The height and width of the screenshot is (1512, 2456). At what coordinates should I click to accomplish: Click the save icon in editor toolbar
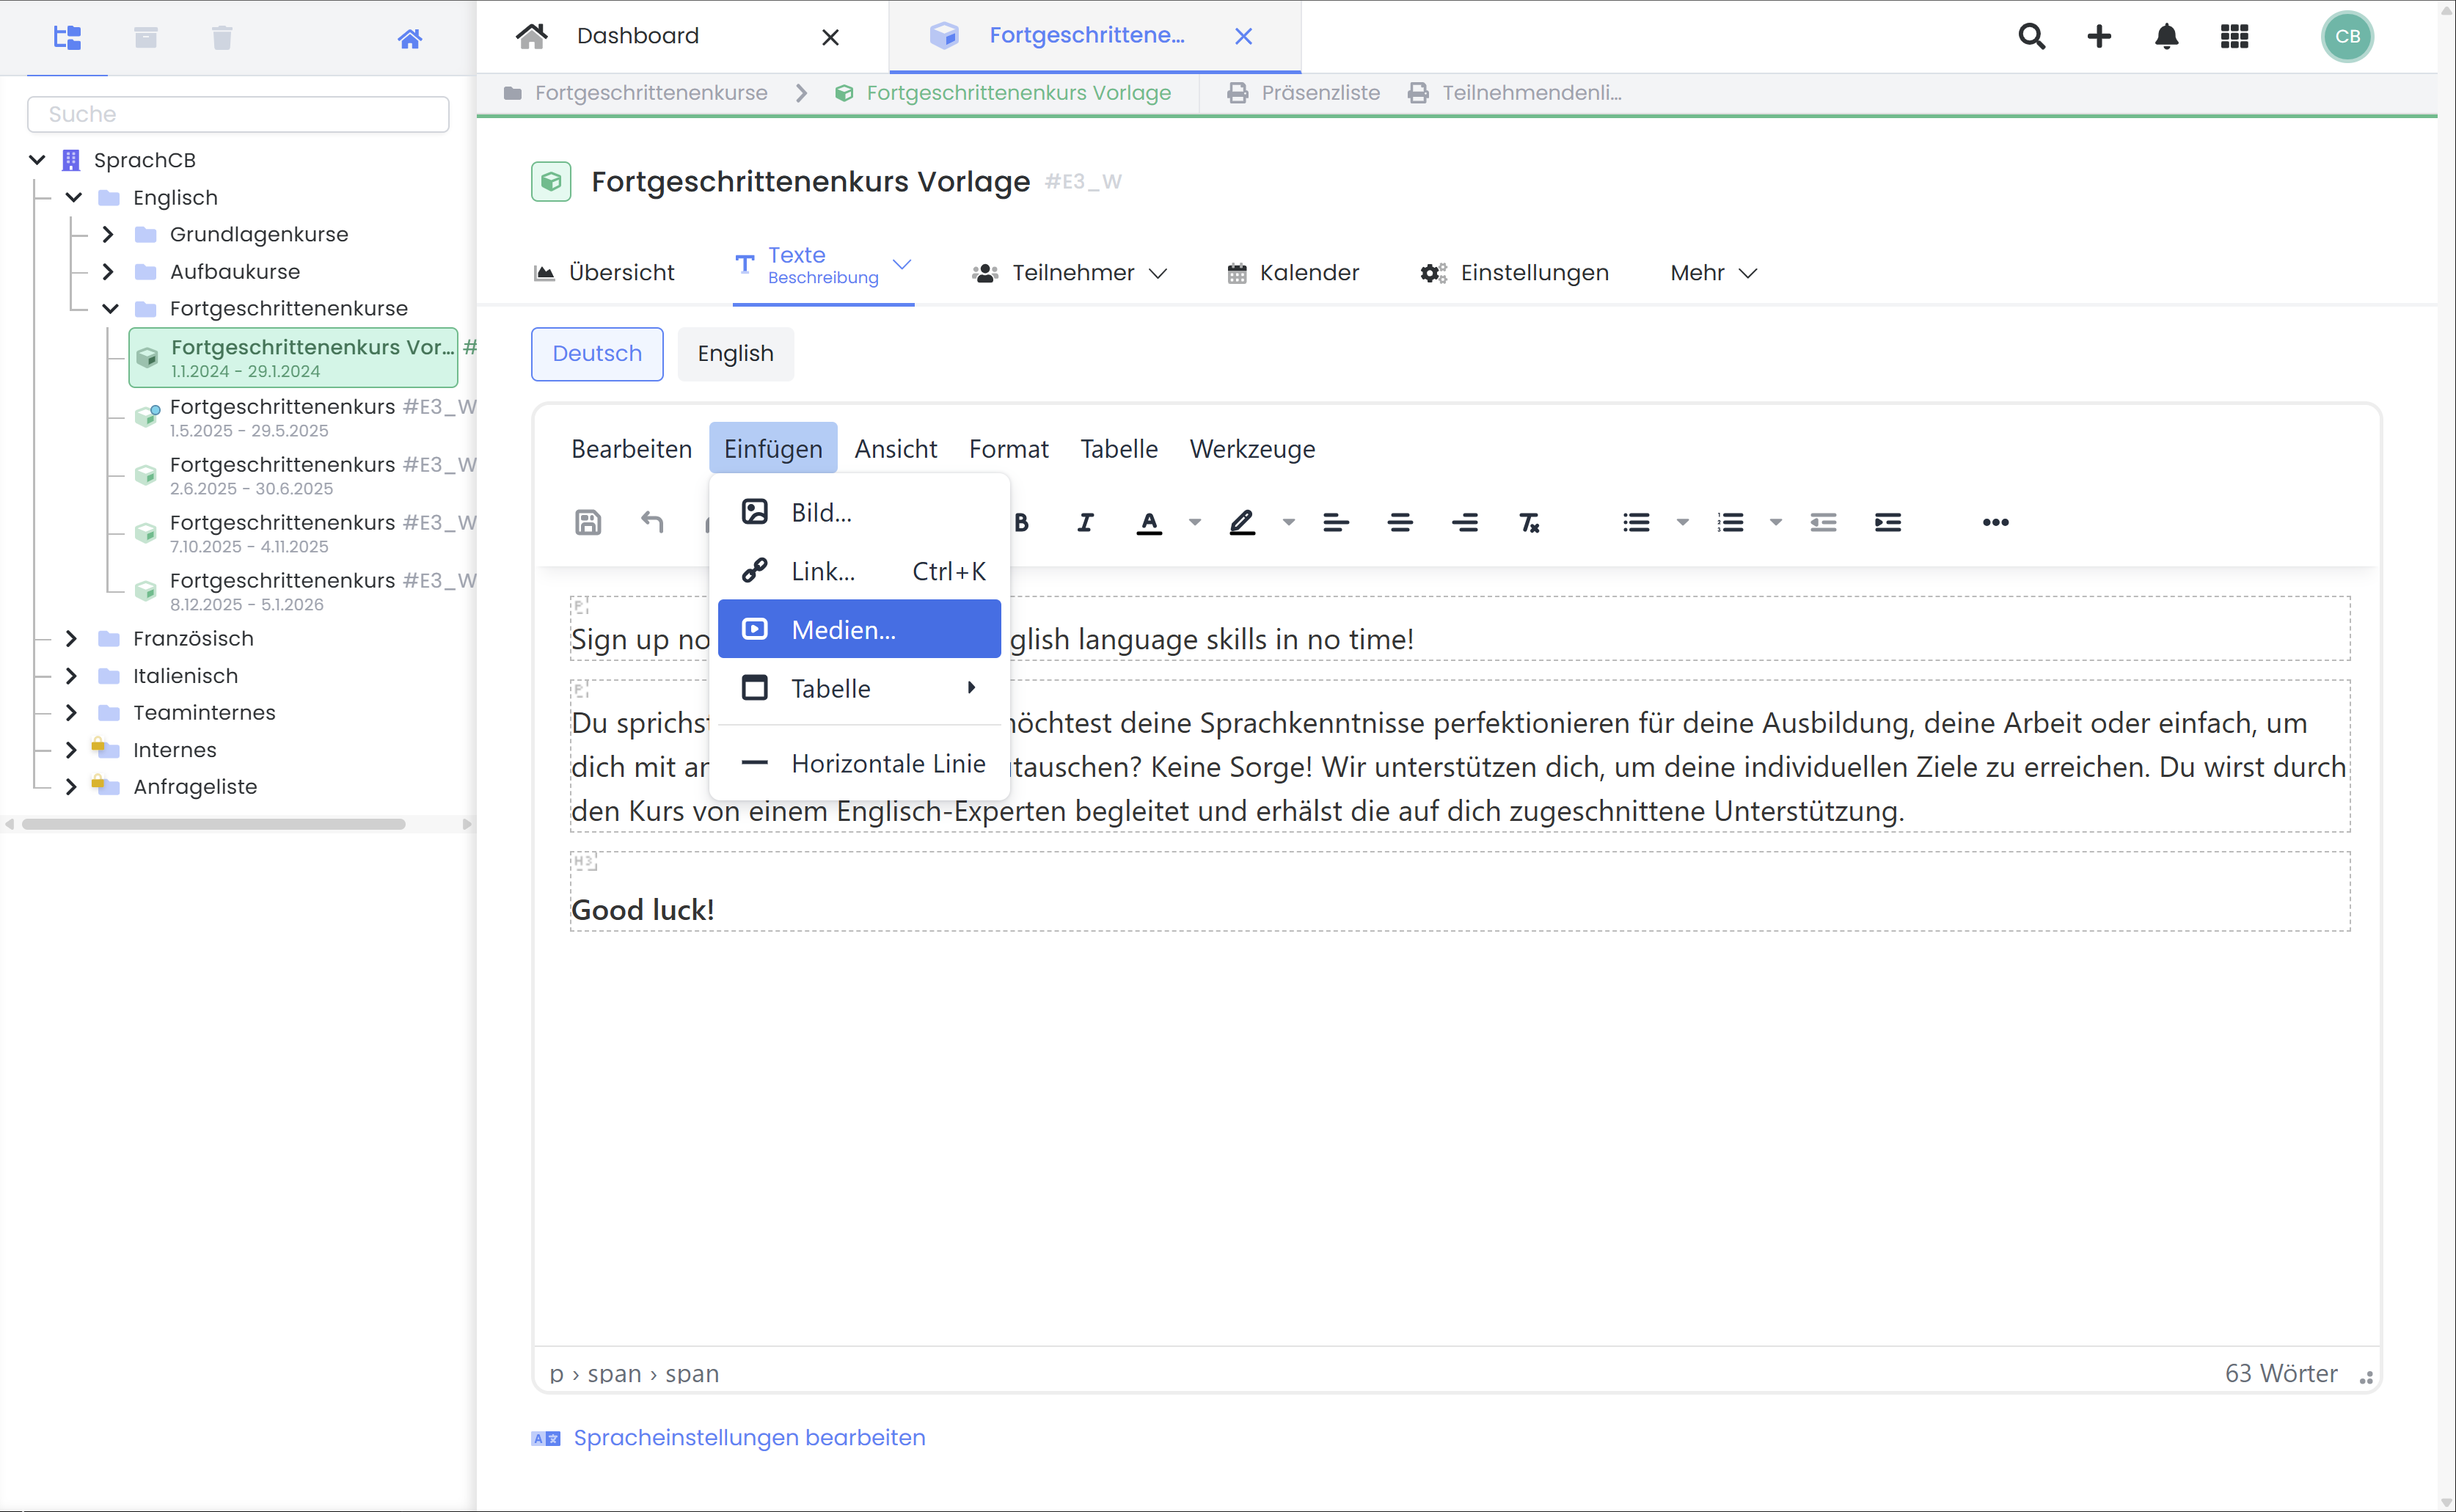588,522
